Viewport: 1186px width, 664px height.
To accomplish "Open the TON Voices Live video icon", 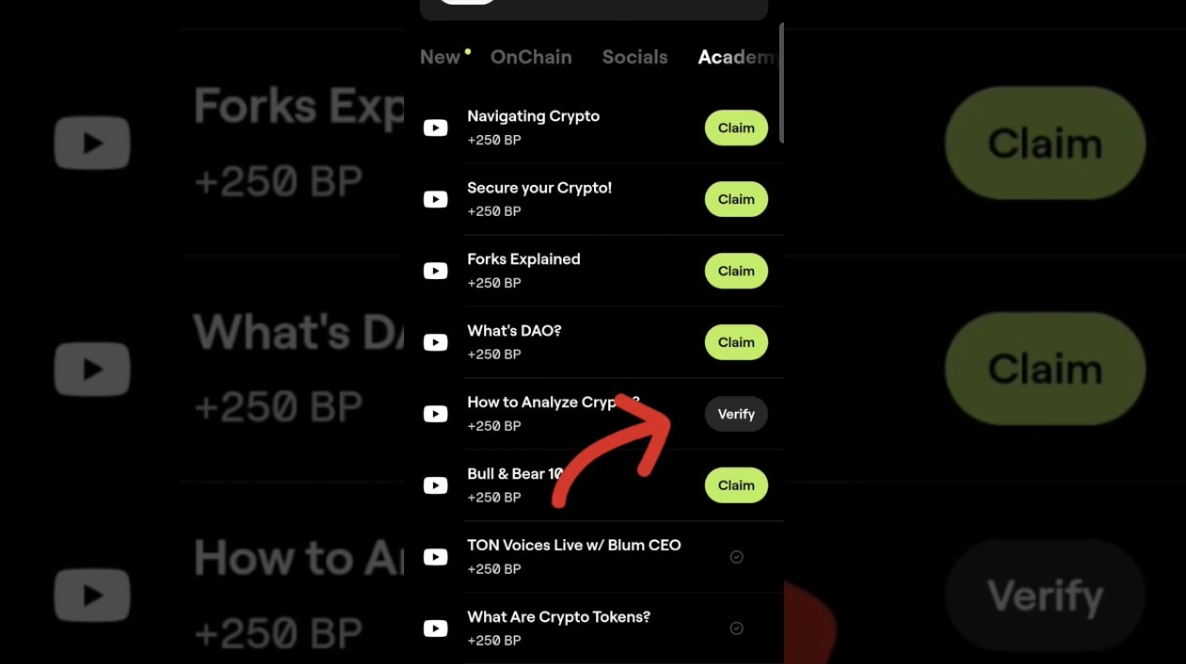I will [x=435, y=557].
